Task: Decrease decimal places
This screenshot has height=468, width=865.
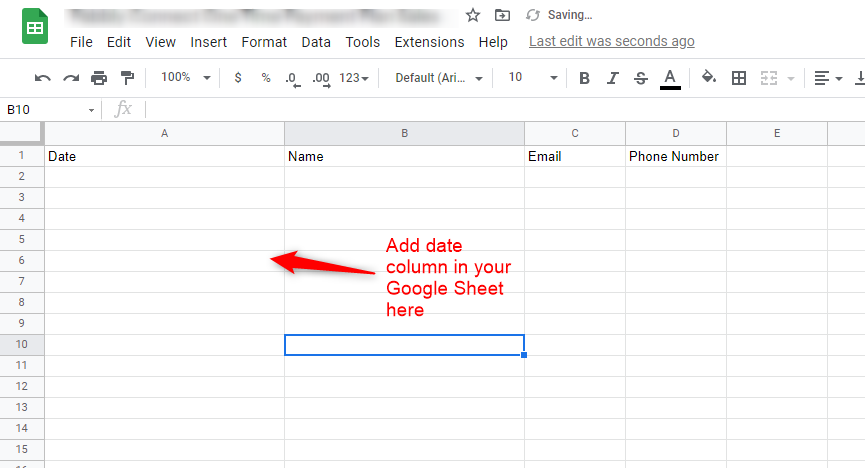Action: coord(292,78)
